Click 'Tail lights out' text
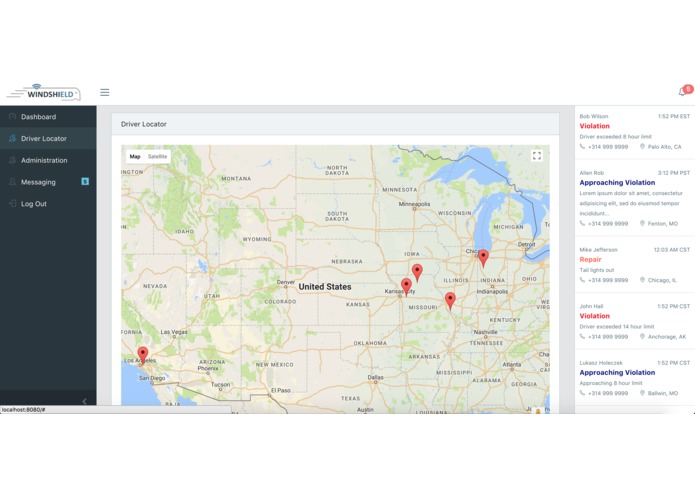Viewport: 695px width, 494px height. click(597, 270)
